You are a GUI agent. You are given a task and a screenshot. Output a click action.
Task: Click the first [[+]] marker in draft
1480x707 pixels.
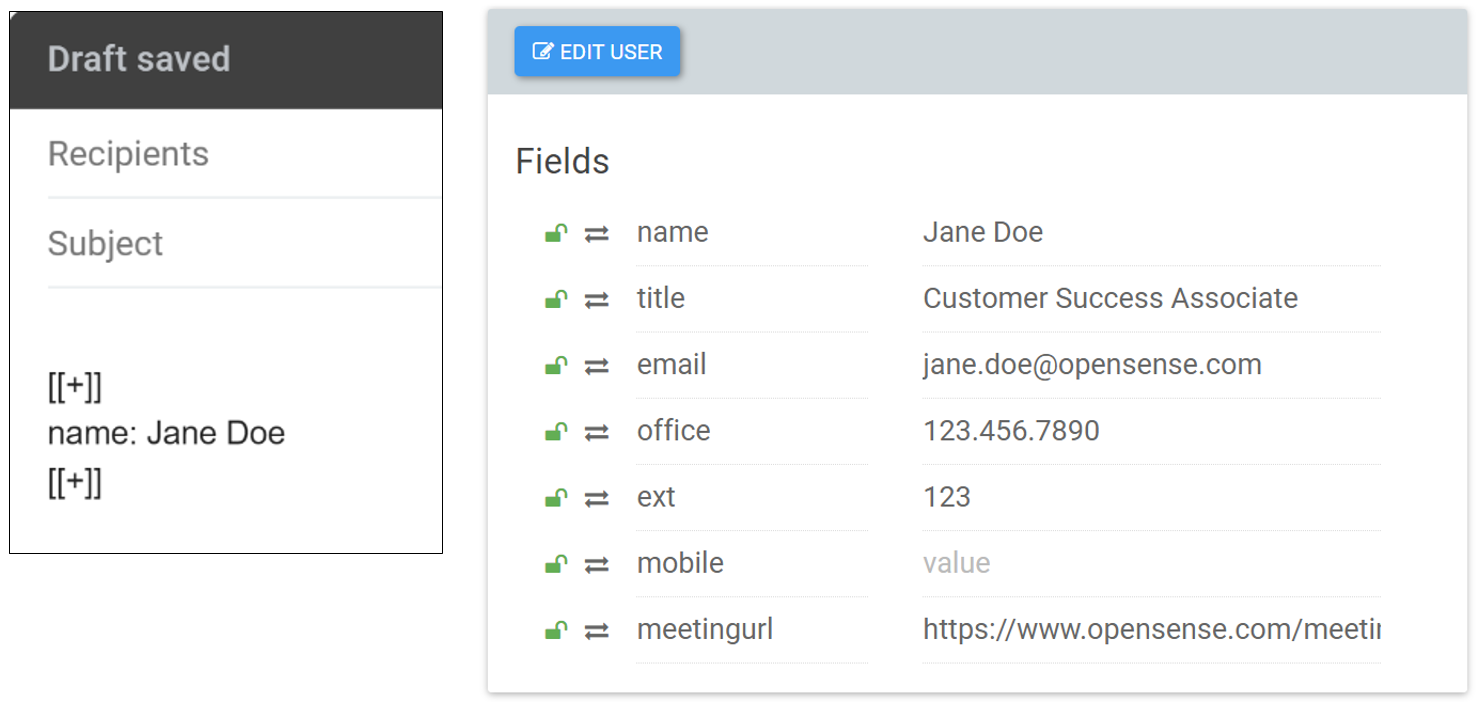coord(75,387)
